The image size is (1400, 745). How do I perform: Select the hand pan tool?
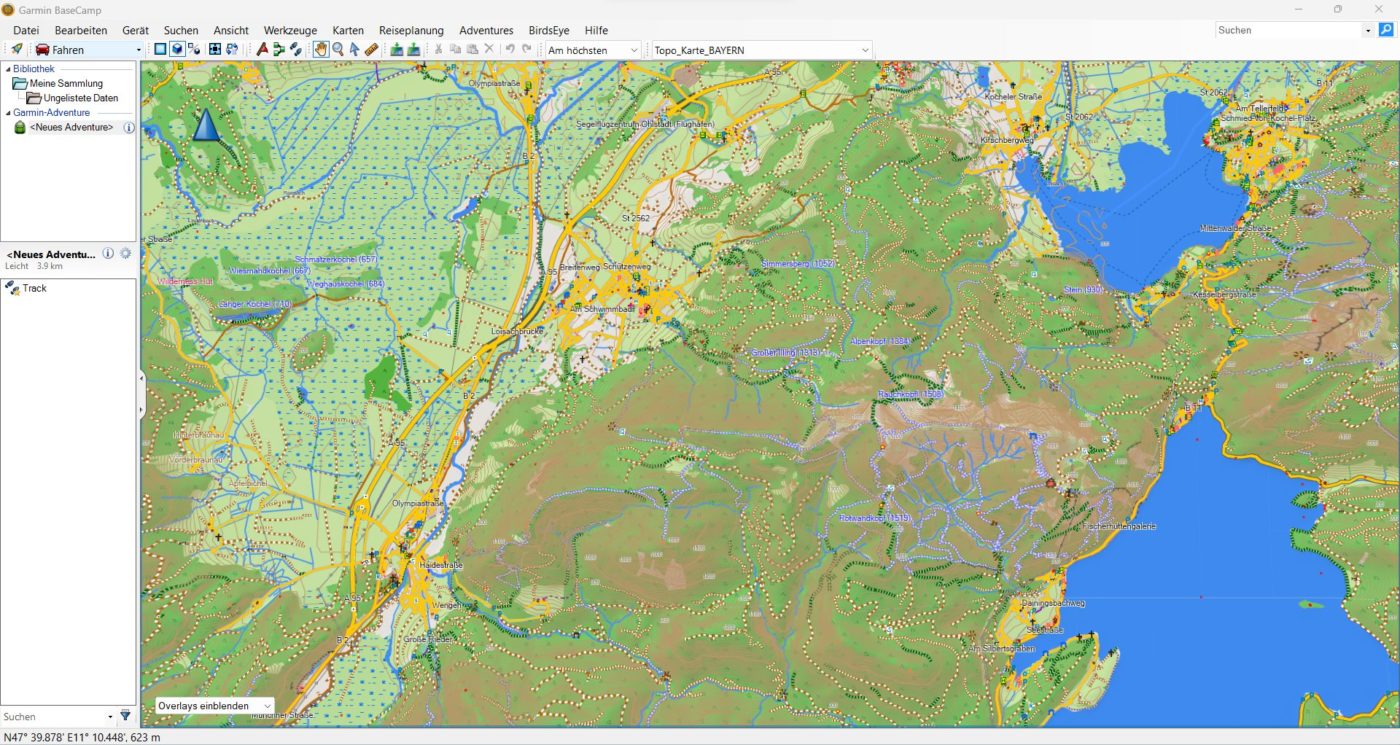(x=321, y=49)
